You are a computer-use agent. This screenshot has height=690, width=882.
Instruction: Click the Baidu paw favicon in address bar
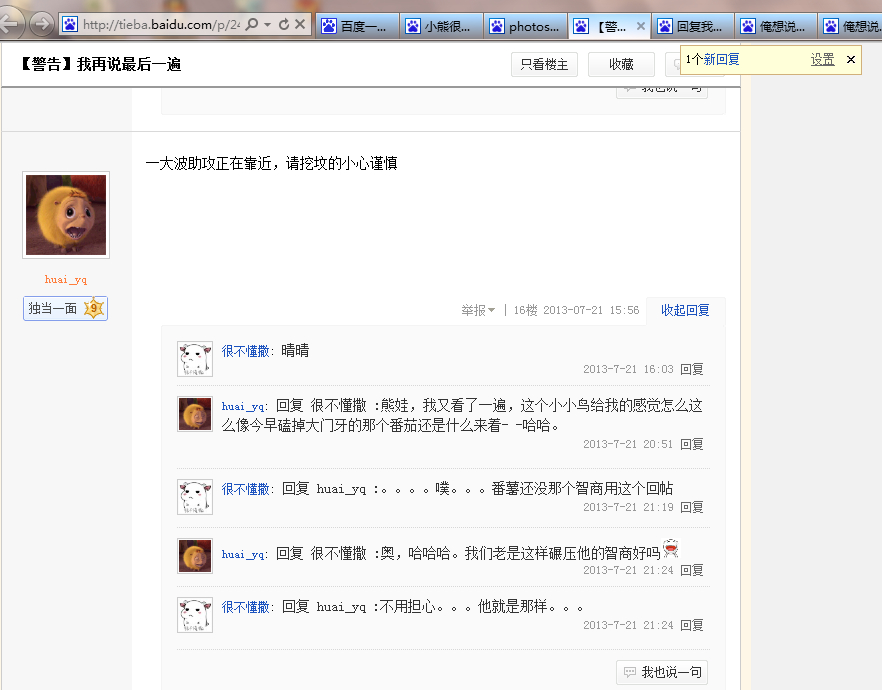point(70,24)
